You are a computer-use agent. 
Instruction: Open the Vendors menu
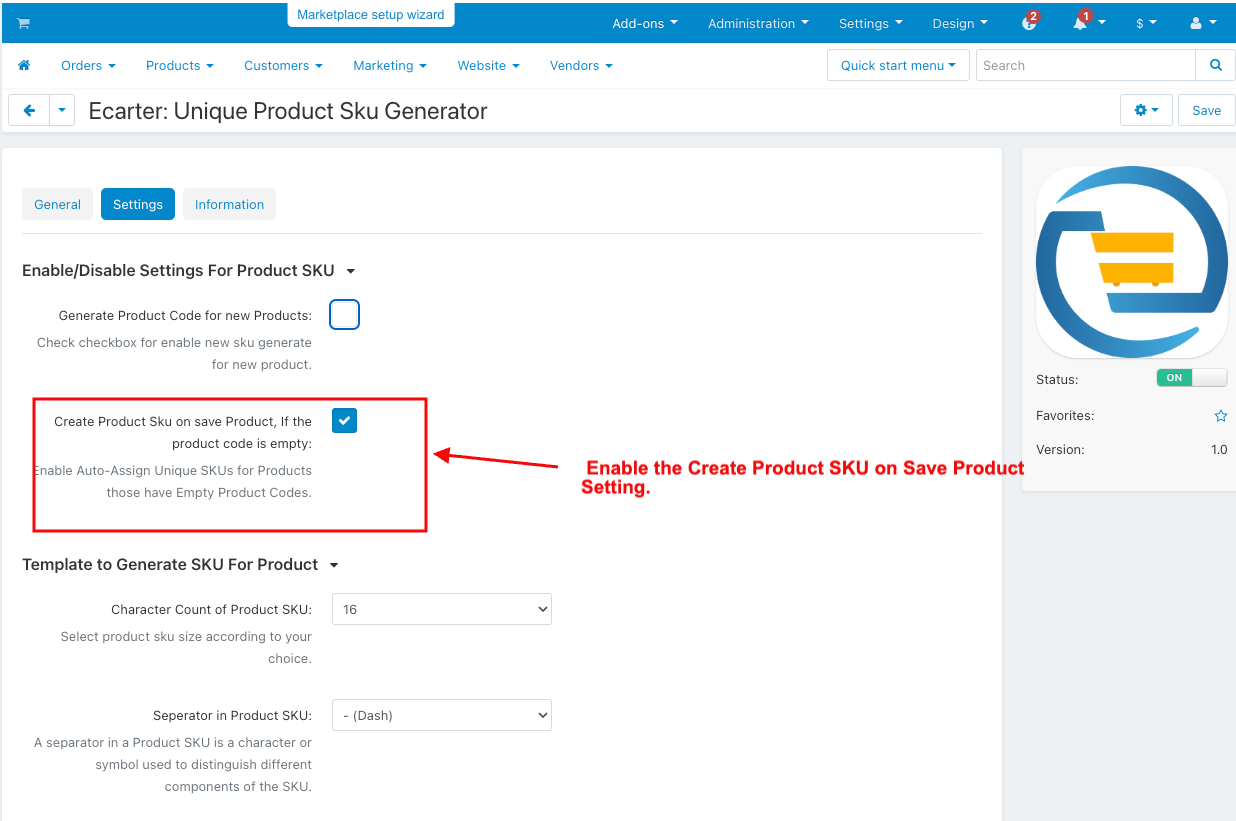click(581, 65)
